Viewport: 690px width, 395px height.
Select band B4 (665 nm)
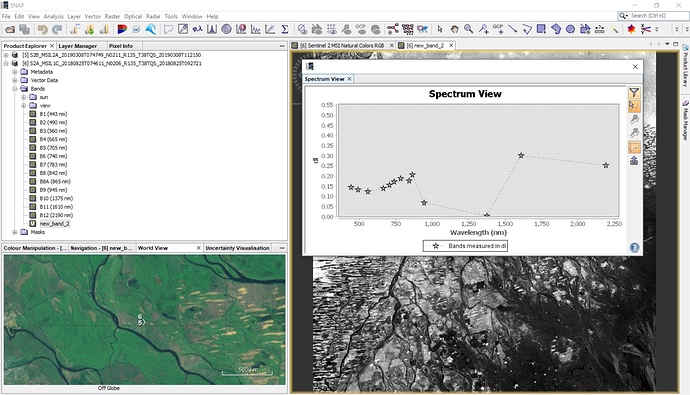click(53, 139)
